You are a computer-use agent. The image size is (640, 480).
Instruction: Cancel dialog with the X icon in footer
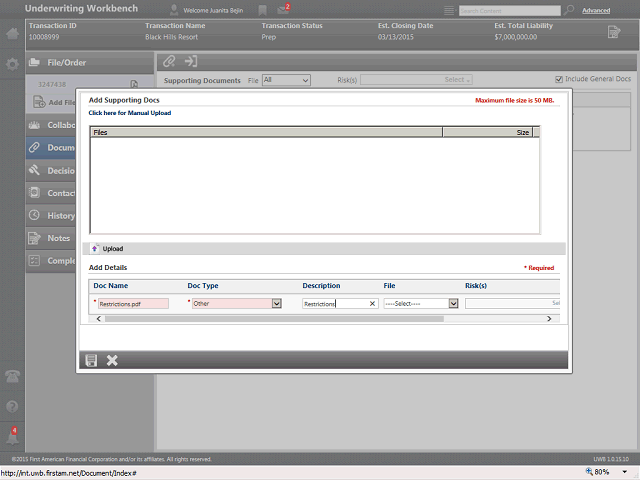pos(112,360)
